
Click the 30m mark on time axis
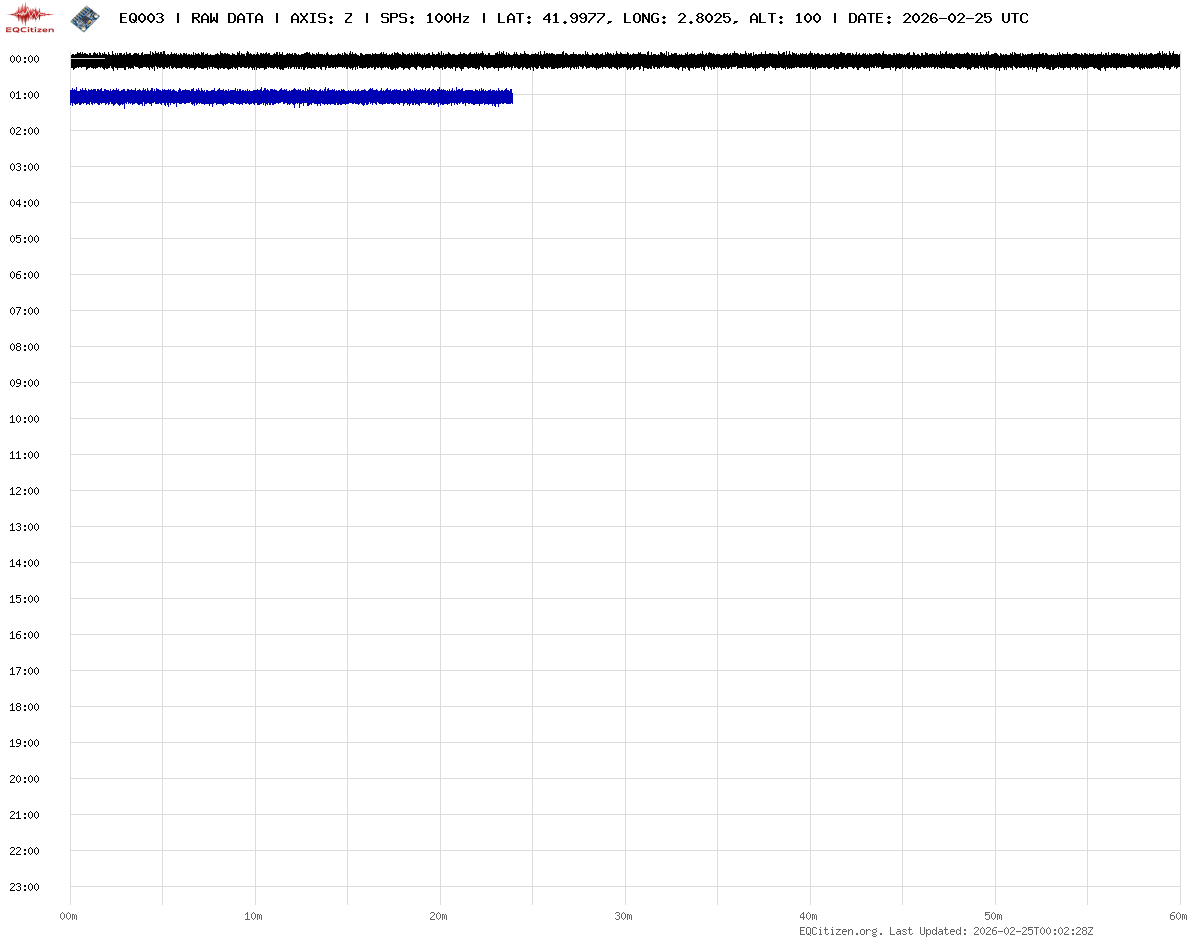(x=624, y=916)
